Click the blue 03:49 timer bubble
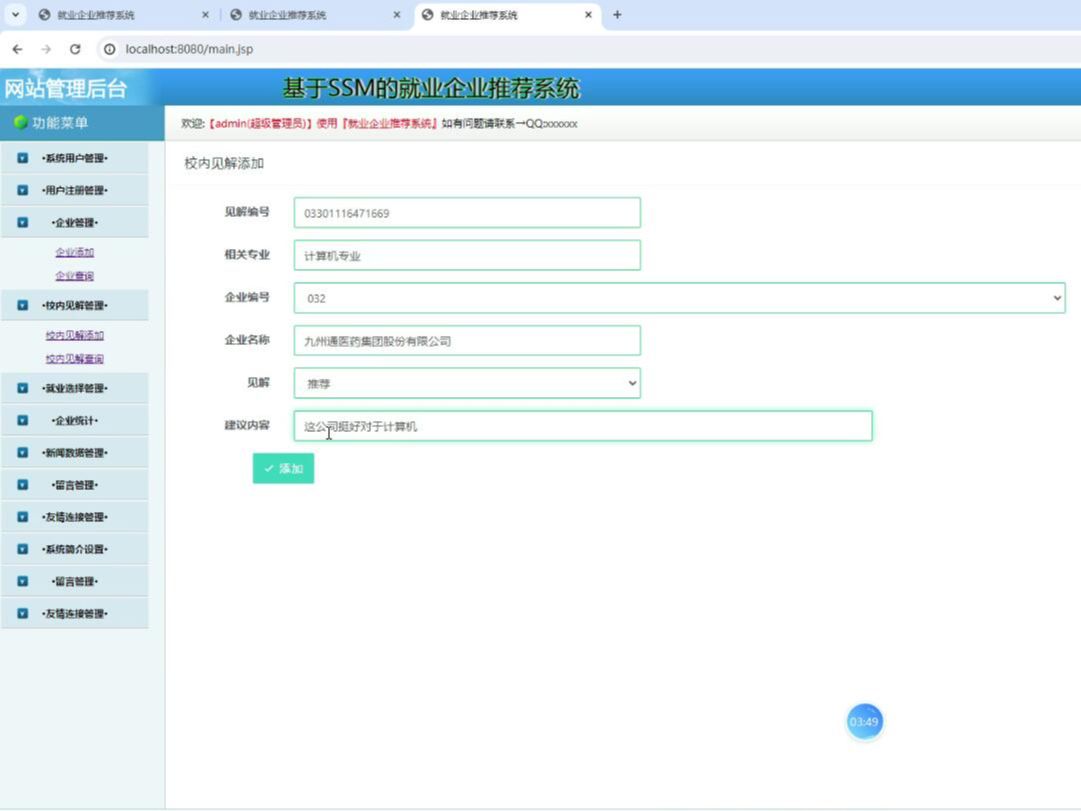1081x811 pixels. point(865,721)
